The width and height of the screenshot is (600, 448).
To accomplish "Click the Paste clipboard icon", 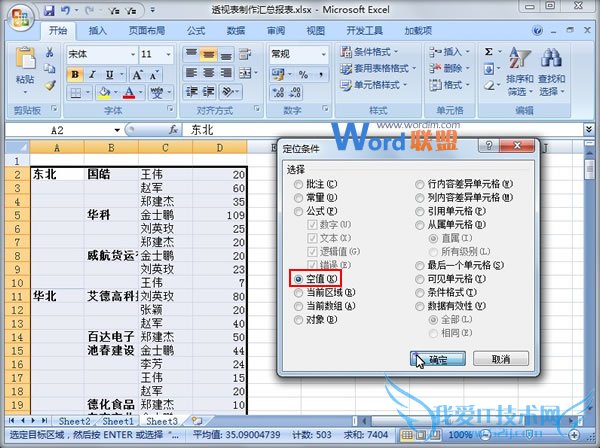I will click(x=25, y=59).
